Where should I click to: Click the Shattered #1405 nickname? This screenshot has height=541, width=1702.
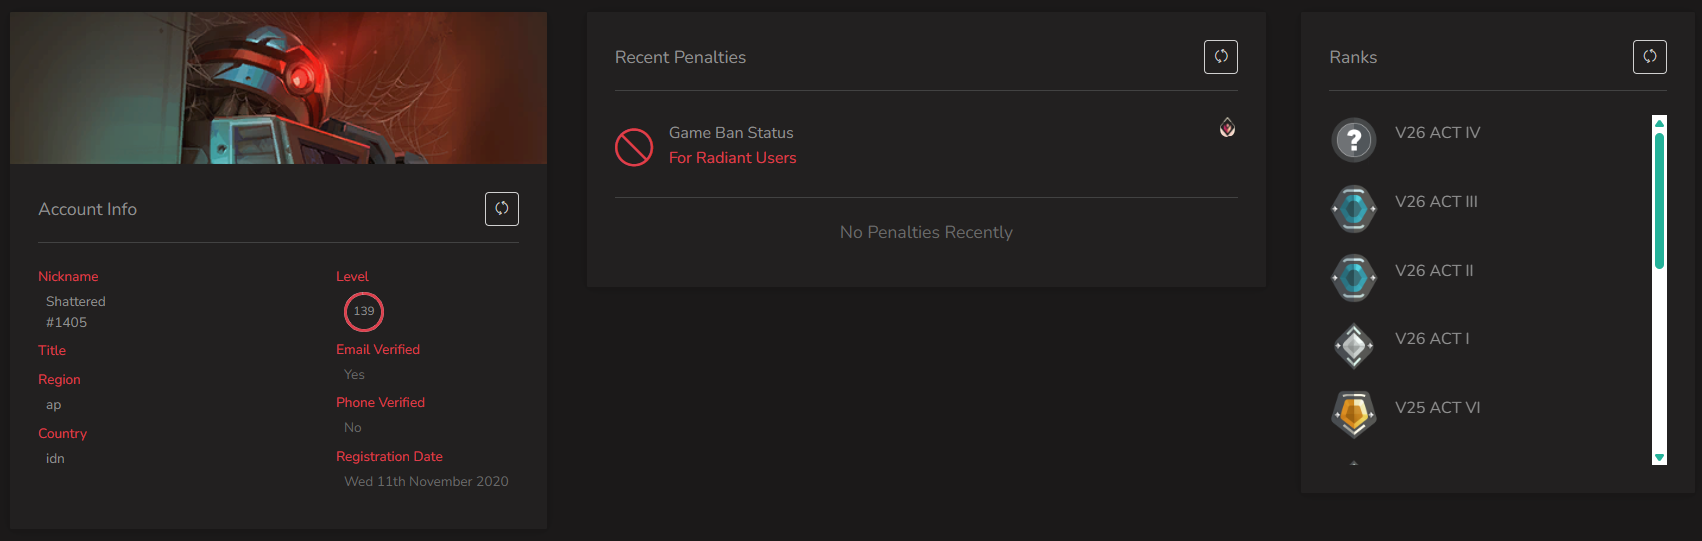tap(76, 312)
